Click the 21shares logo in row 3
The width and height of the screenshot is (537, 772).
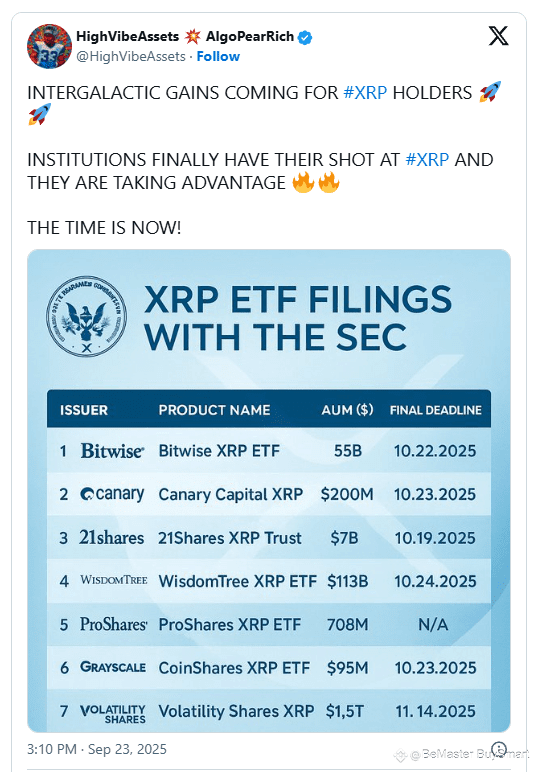point(111,538)
